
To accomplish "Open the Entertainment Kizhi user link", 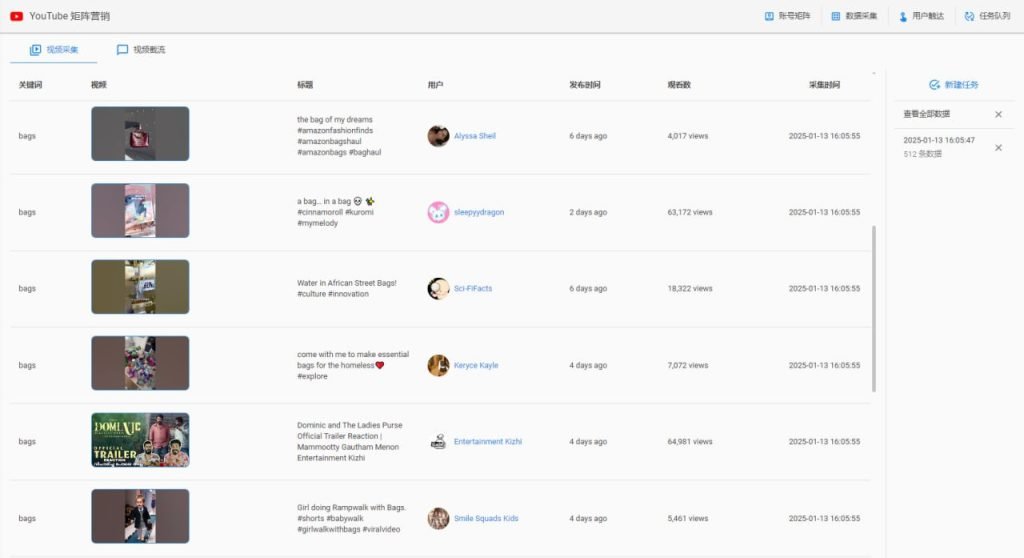I will tap(488, 442).
